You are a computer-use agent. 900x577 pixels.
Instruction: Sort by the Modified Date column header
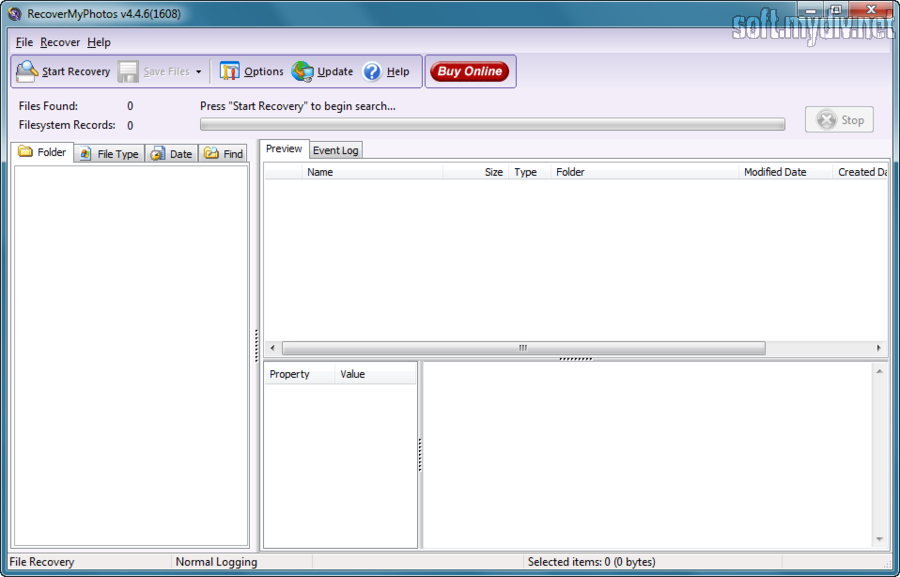(786, 172)
